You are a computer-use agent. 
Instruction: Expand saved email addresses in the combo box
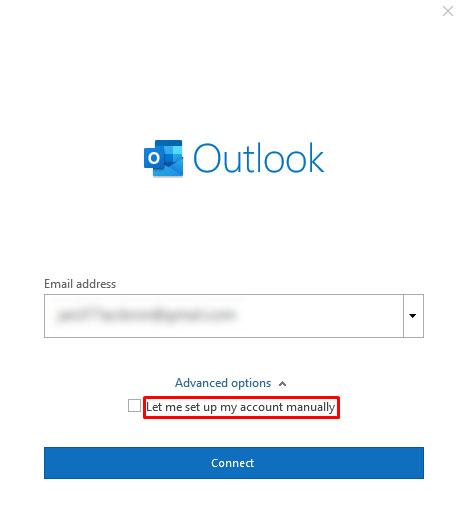click(x=413, y=316)
